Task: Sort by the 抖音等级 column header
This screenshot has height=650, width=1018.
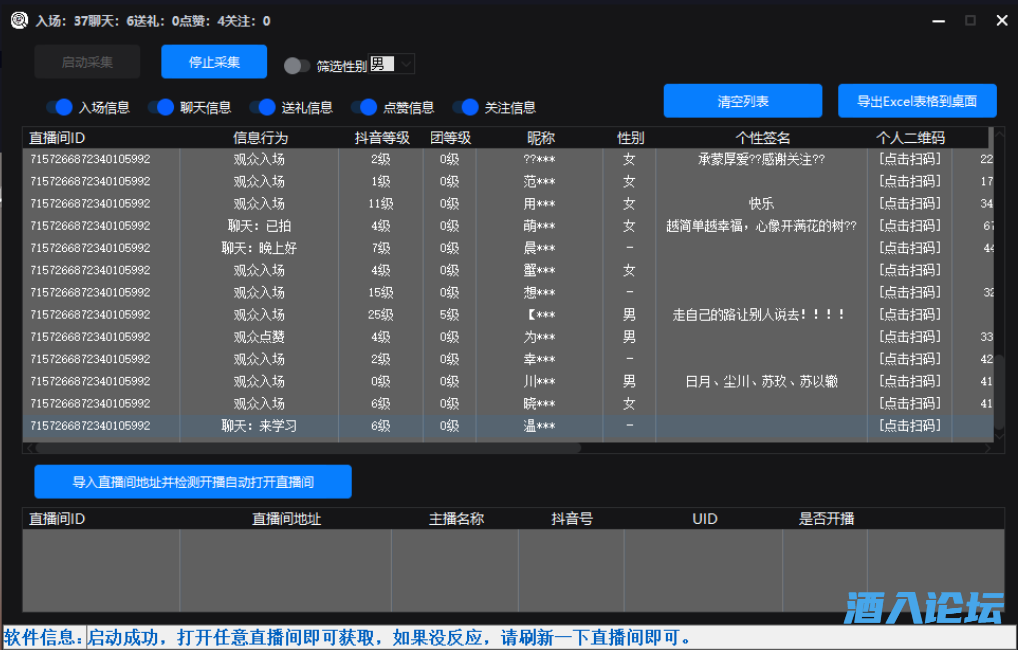Action: click(381, 138)
